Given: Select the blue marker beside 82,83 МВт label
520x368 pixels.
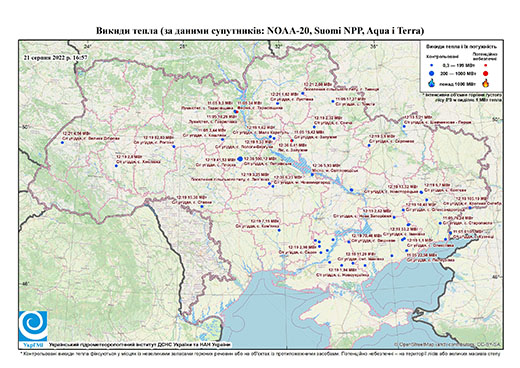Looking at the screenshot, I should (x=174, y=146).
